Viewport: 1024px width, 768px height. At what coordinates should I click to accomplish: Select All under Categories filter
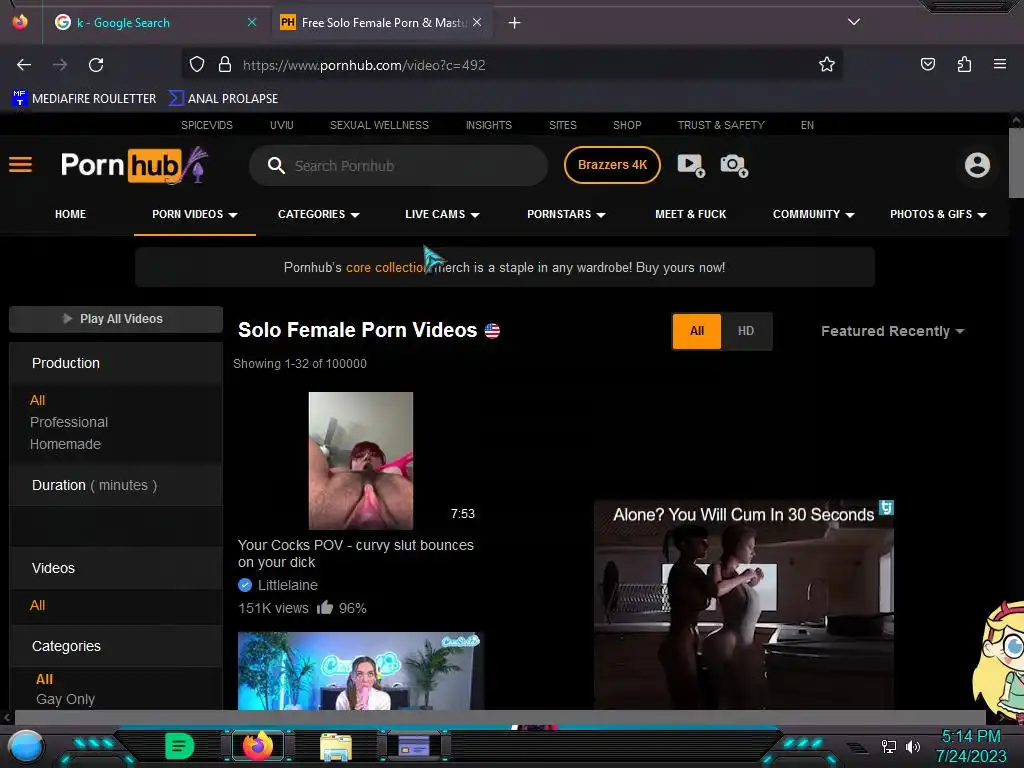(44, 679)
